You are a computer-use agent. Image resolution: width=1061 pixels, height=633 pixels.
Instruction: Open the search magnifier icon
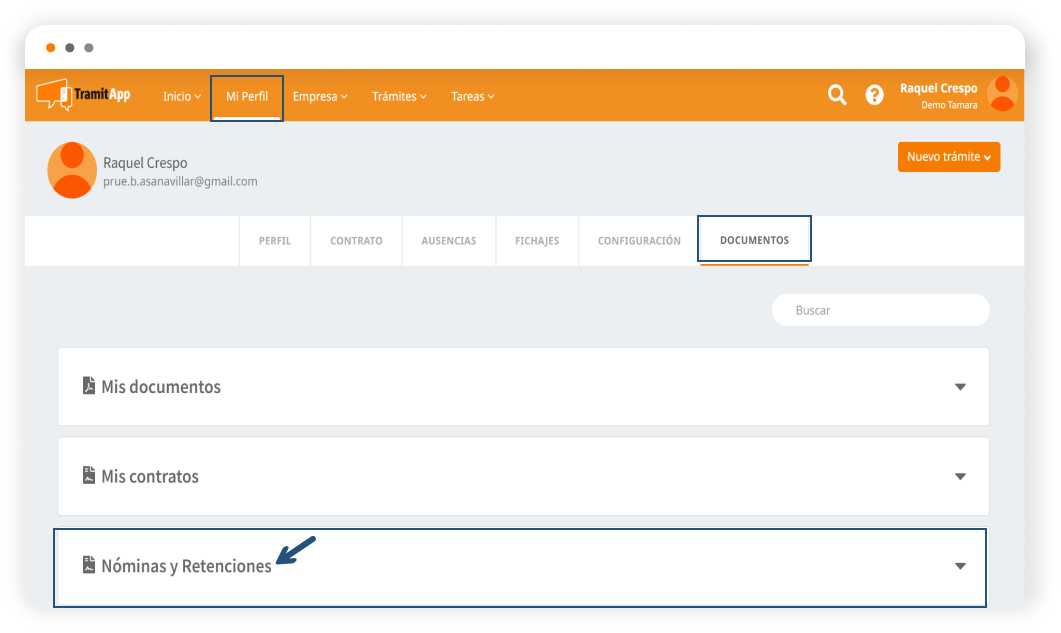point(837,95)
